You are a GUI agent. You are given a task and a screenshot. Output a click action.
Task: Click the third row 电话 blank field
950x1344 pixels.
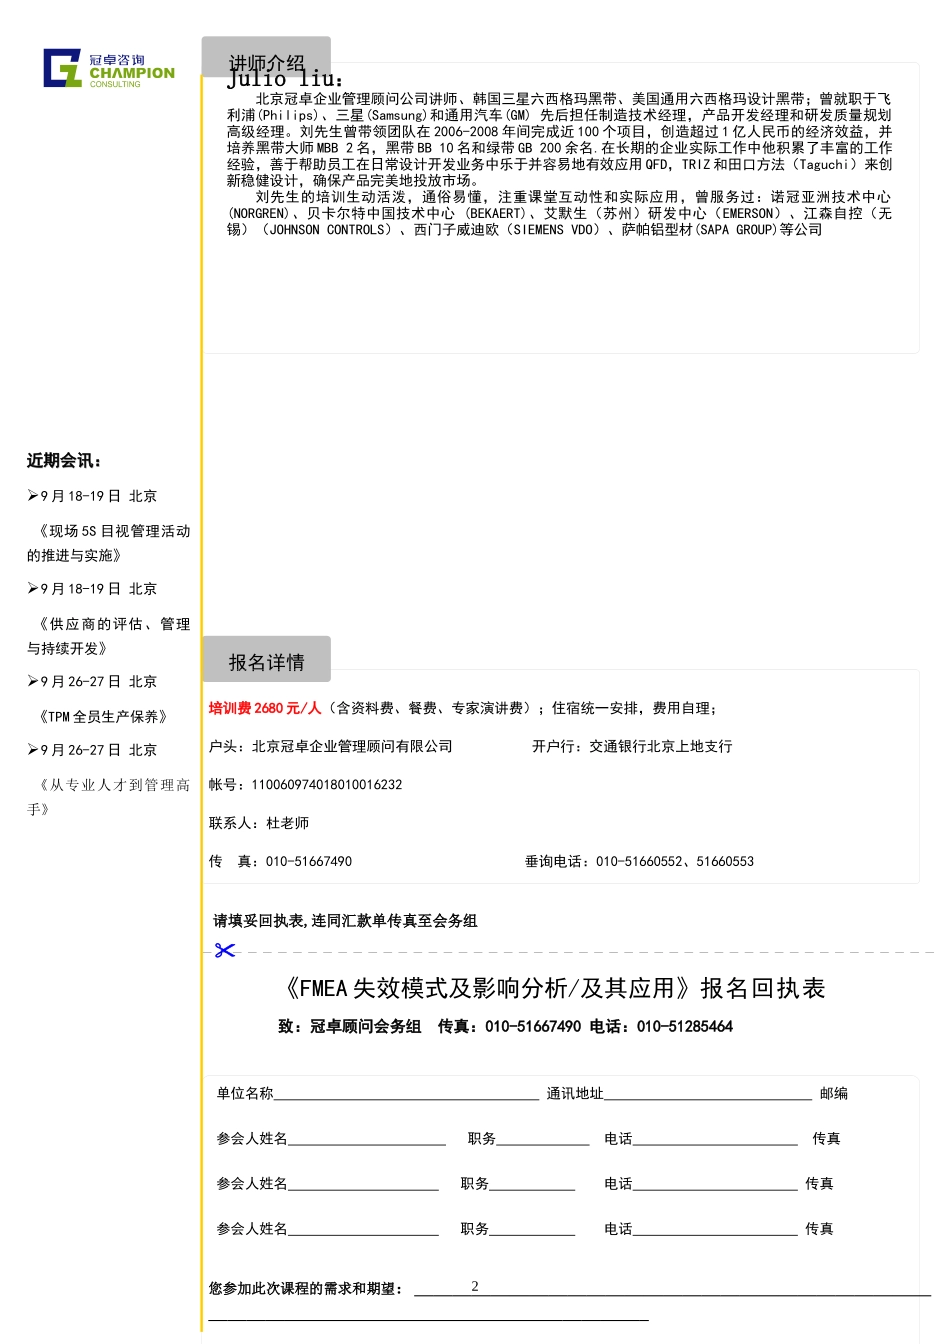714,1228
